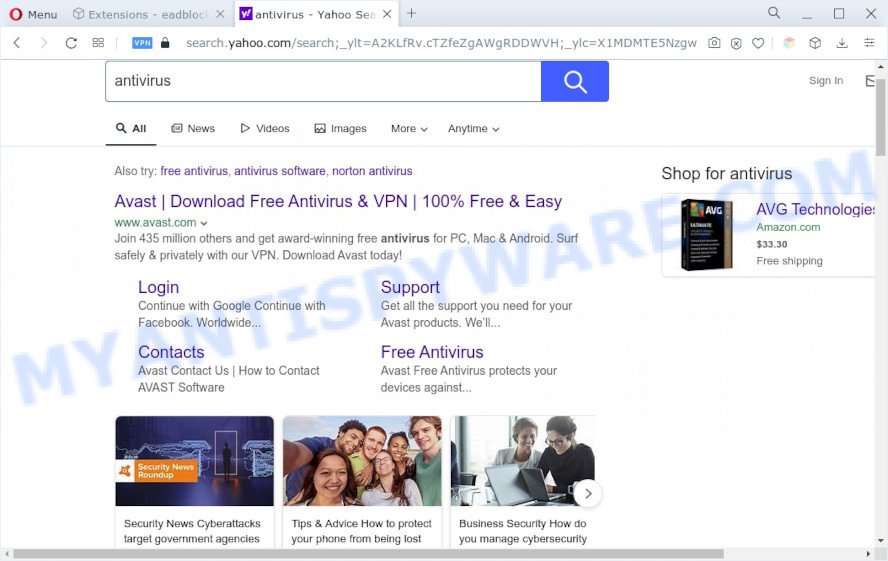Close the antivirus Yahoo Search tab
Screen dimensions: 888x561
point(387,14)
